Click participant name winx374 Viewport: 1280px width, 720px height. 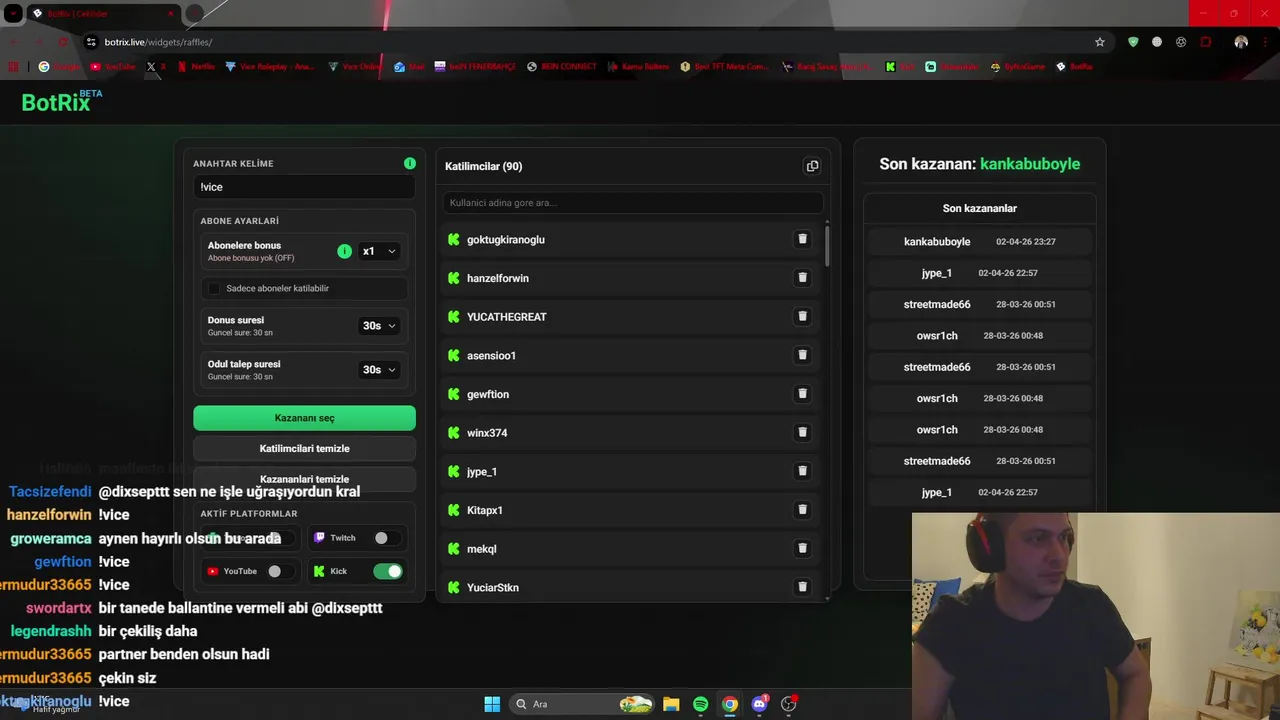pos(487,433)
